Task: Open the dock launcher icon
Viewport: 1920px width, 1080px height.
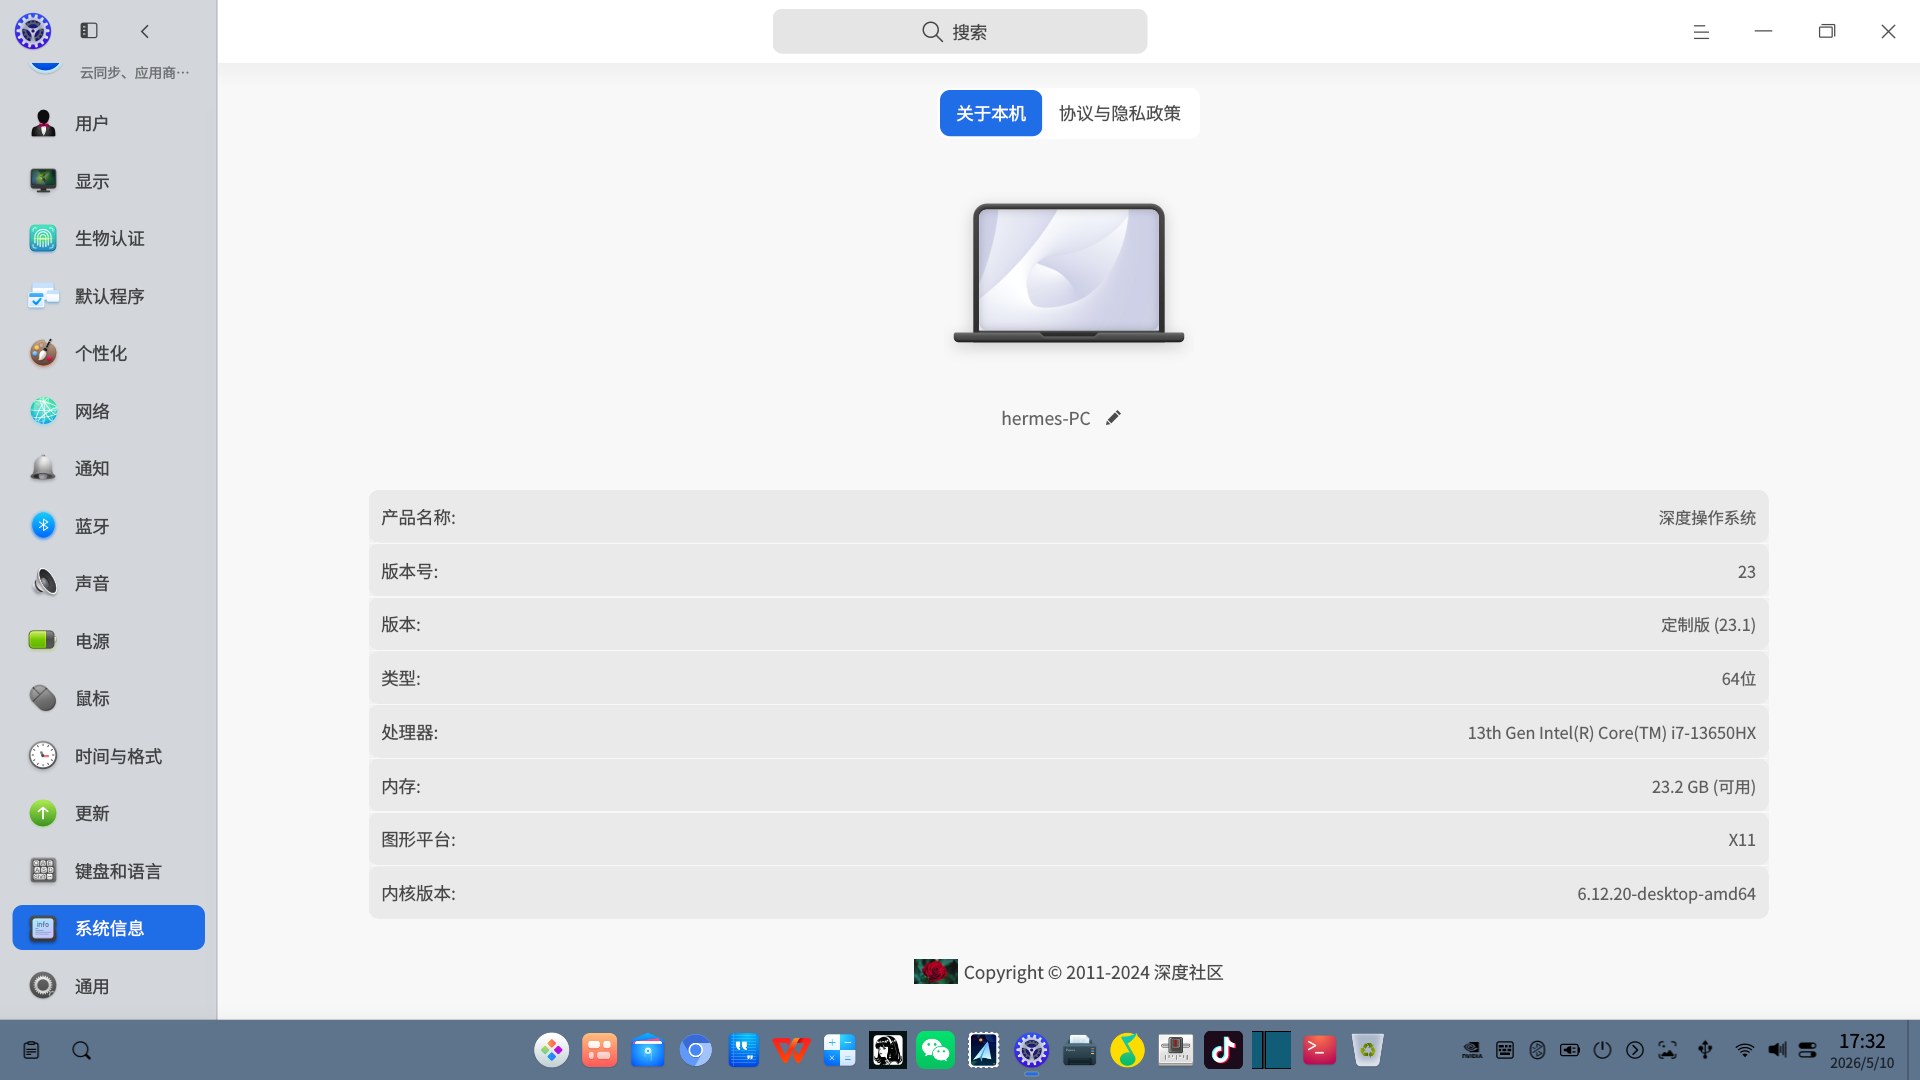Action: pyautogui.click(x=552, y=1050)
